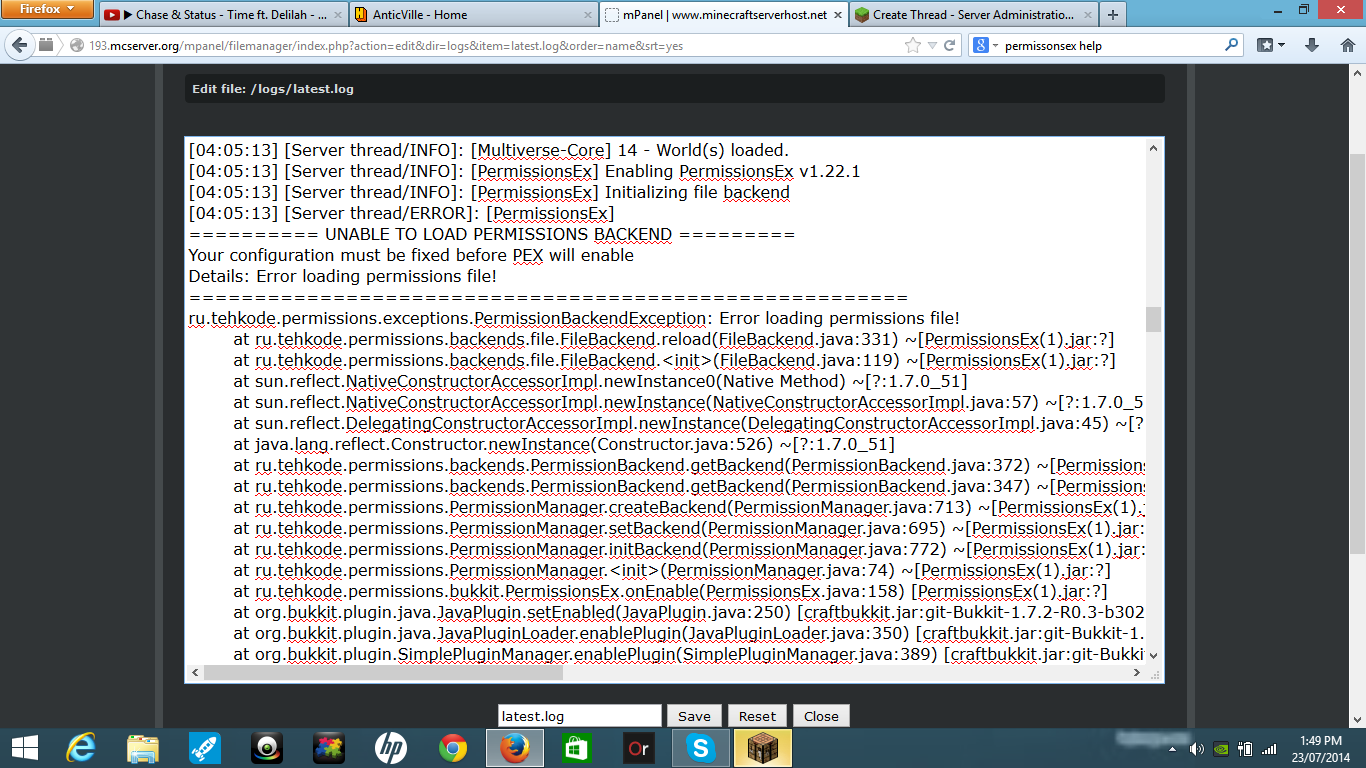Click the log editor scroll up arrow
The height and width of the screenshot is (768, 1366).
(x=1153, y=148)
